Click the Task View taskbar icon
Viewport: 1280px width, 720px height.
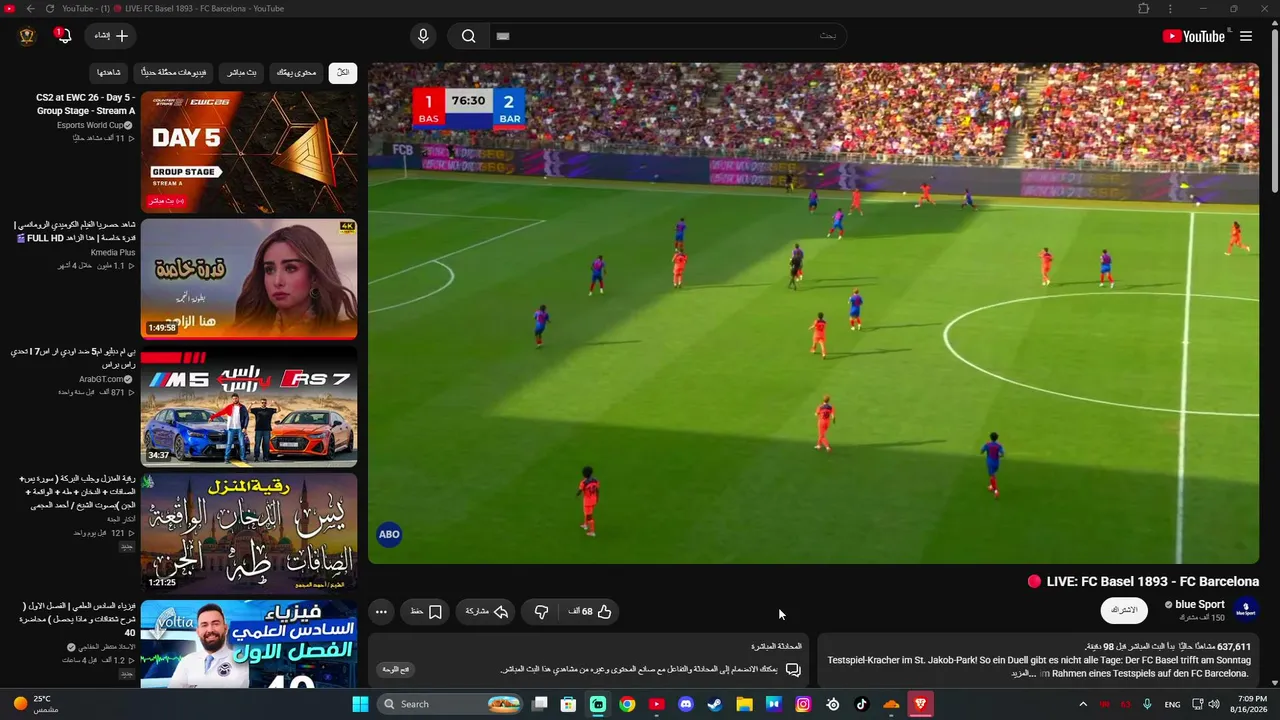(x=539, y=704)
